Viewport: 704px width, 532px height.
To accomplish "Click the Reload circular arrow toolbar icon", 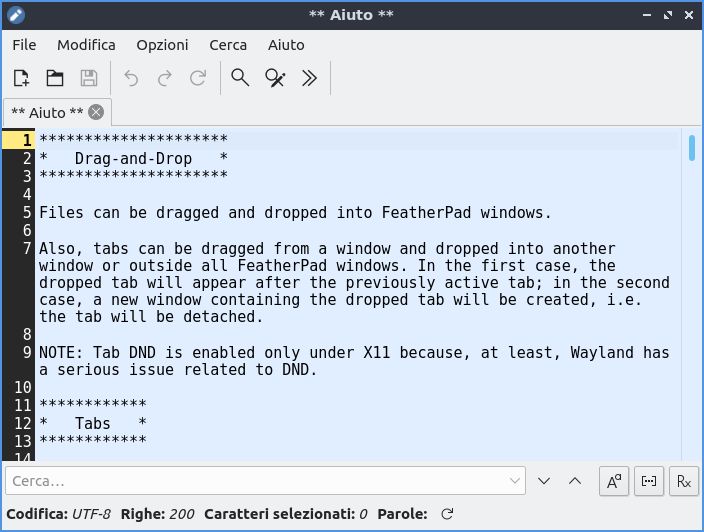I will click(198, 78).
